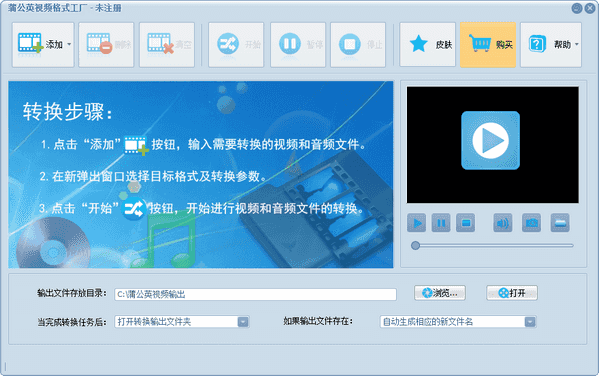
Task: Stop the preview player
Action: (x=466, y=223)
